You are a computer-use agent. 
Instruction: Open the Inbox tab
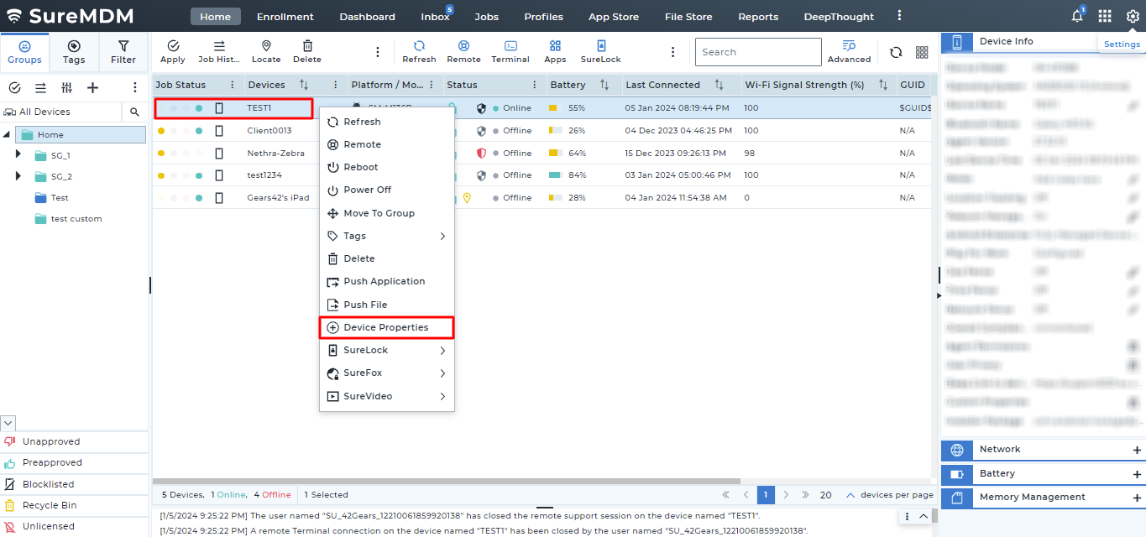(x=435, y=16)
